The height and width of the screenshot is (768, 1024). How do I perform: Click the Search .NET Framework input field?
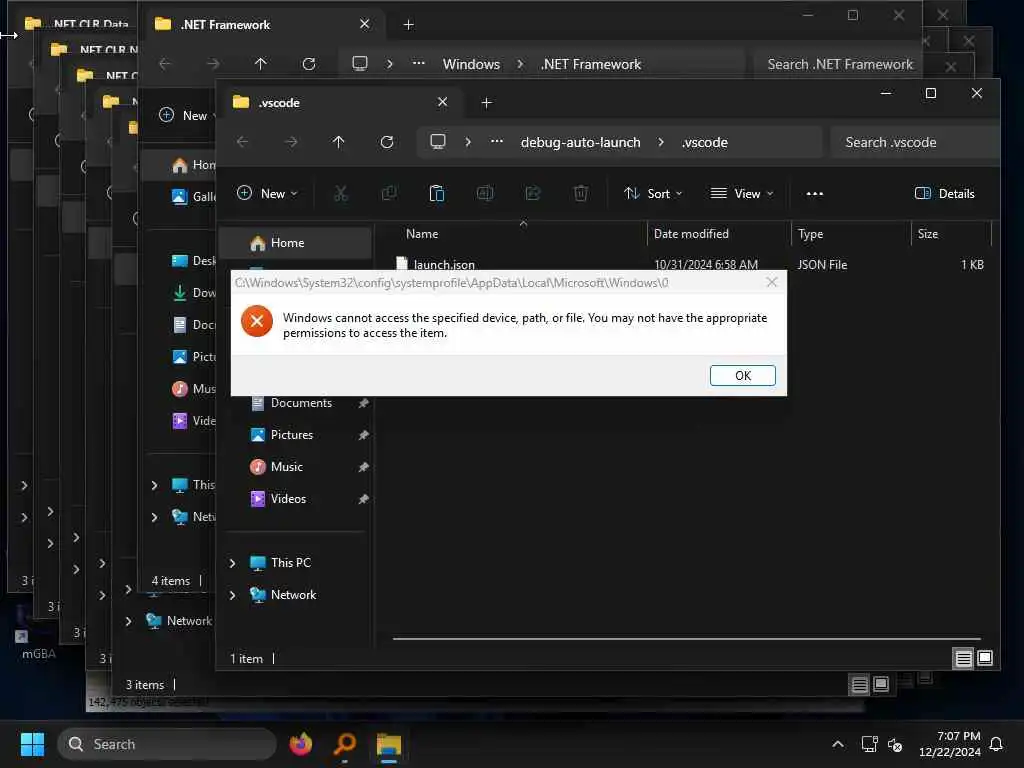(x=839, y=64)
